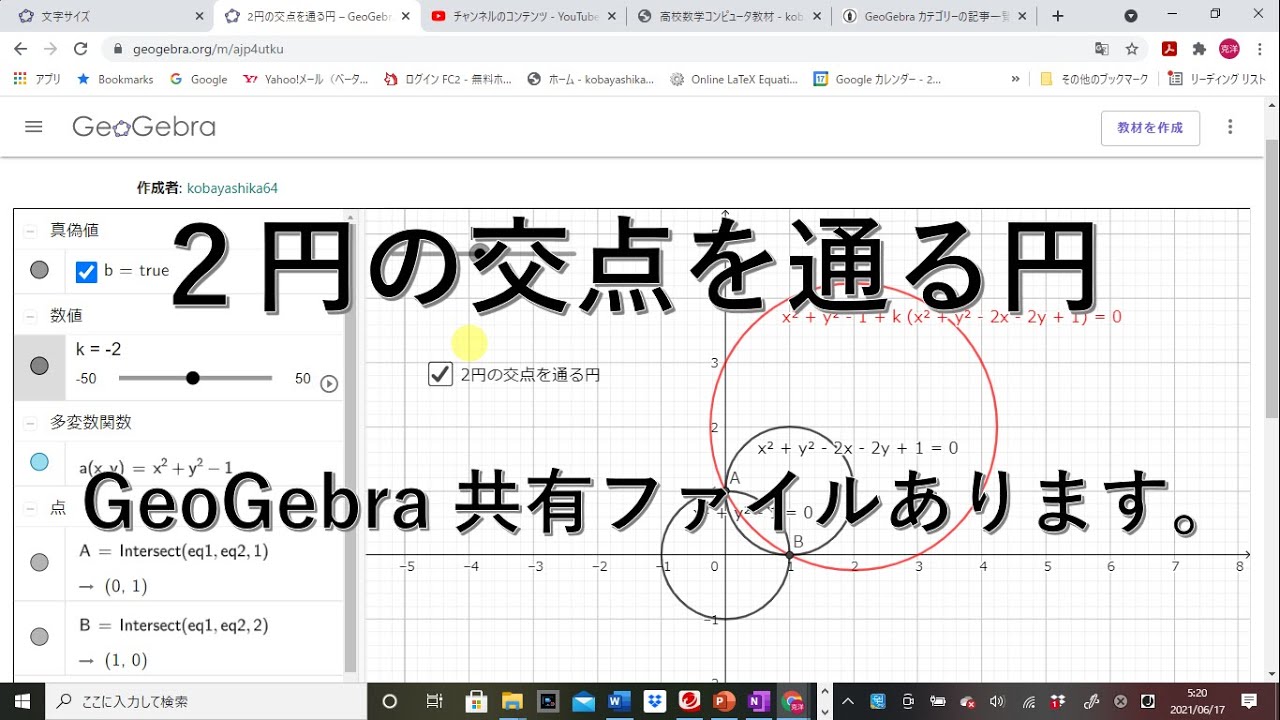1280x720 pixels.
Task: Play the k slider animation
Action: (329, 383)
